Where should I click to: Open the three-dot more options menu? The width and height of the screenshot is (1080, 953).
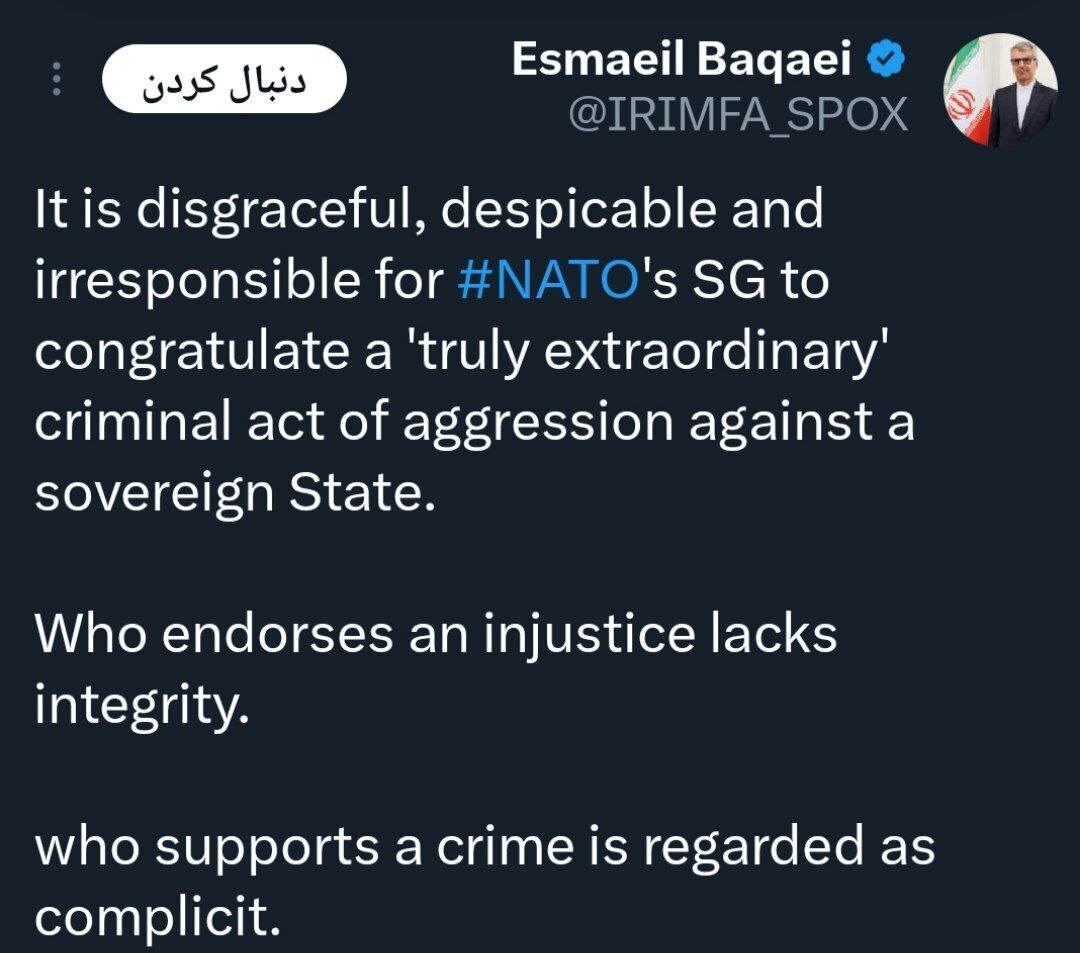point(56,78)
